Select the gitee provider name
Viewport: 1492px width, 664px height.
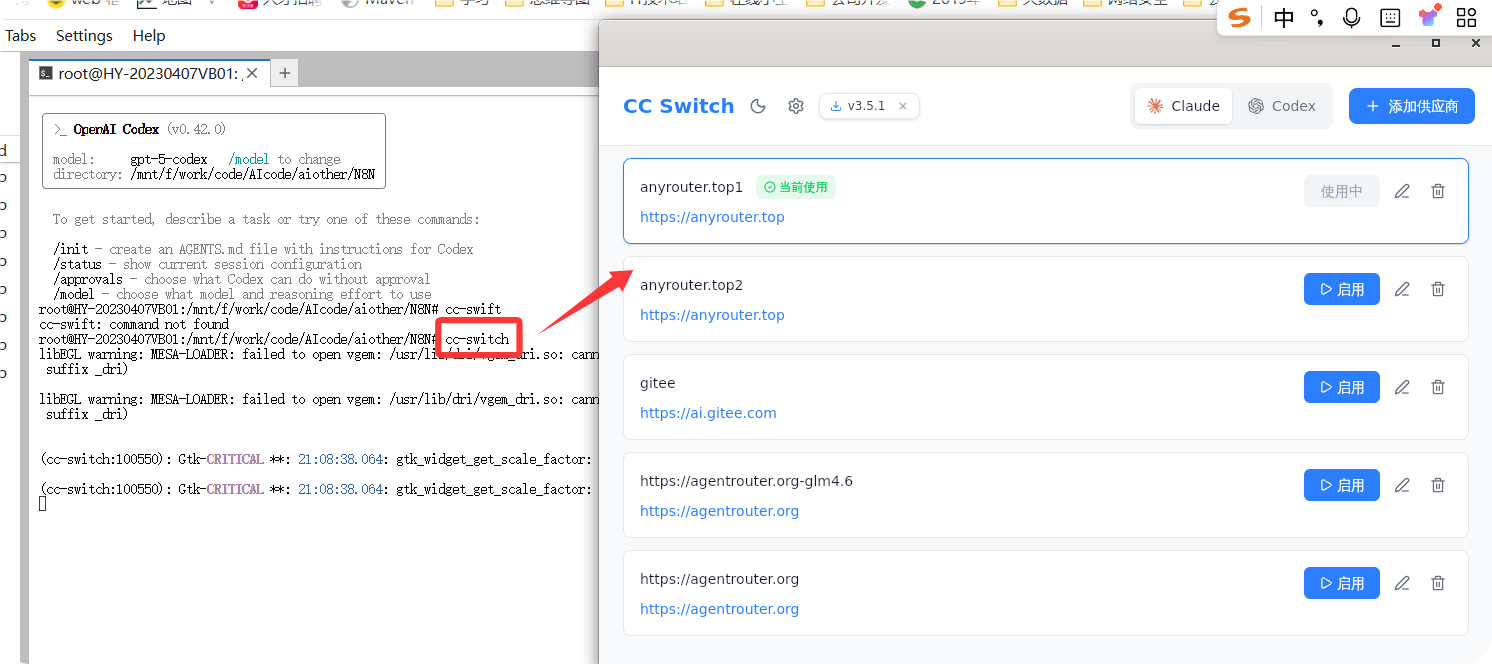coord(657,383)
